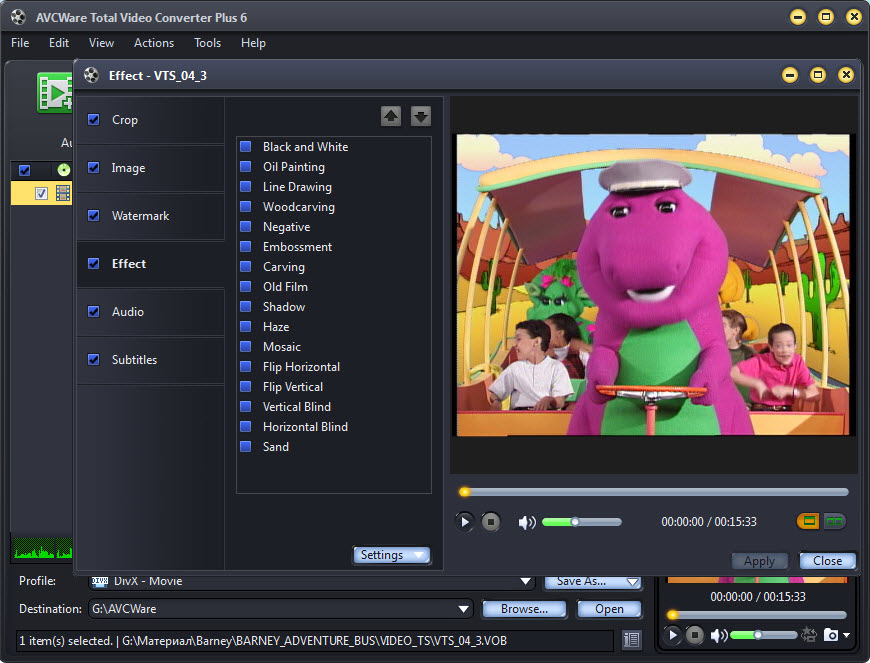
Task: Open the Actions menu
Action: [x=153, y=43]
